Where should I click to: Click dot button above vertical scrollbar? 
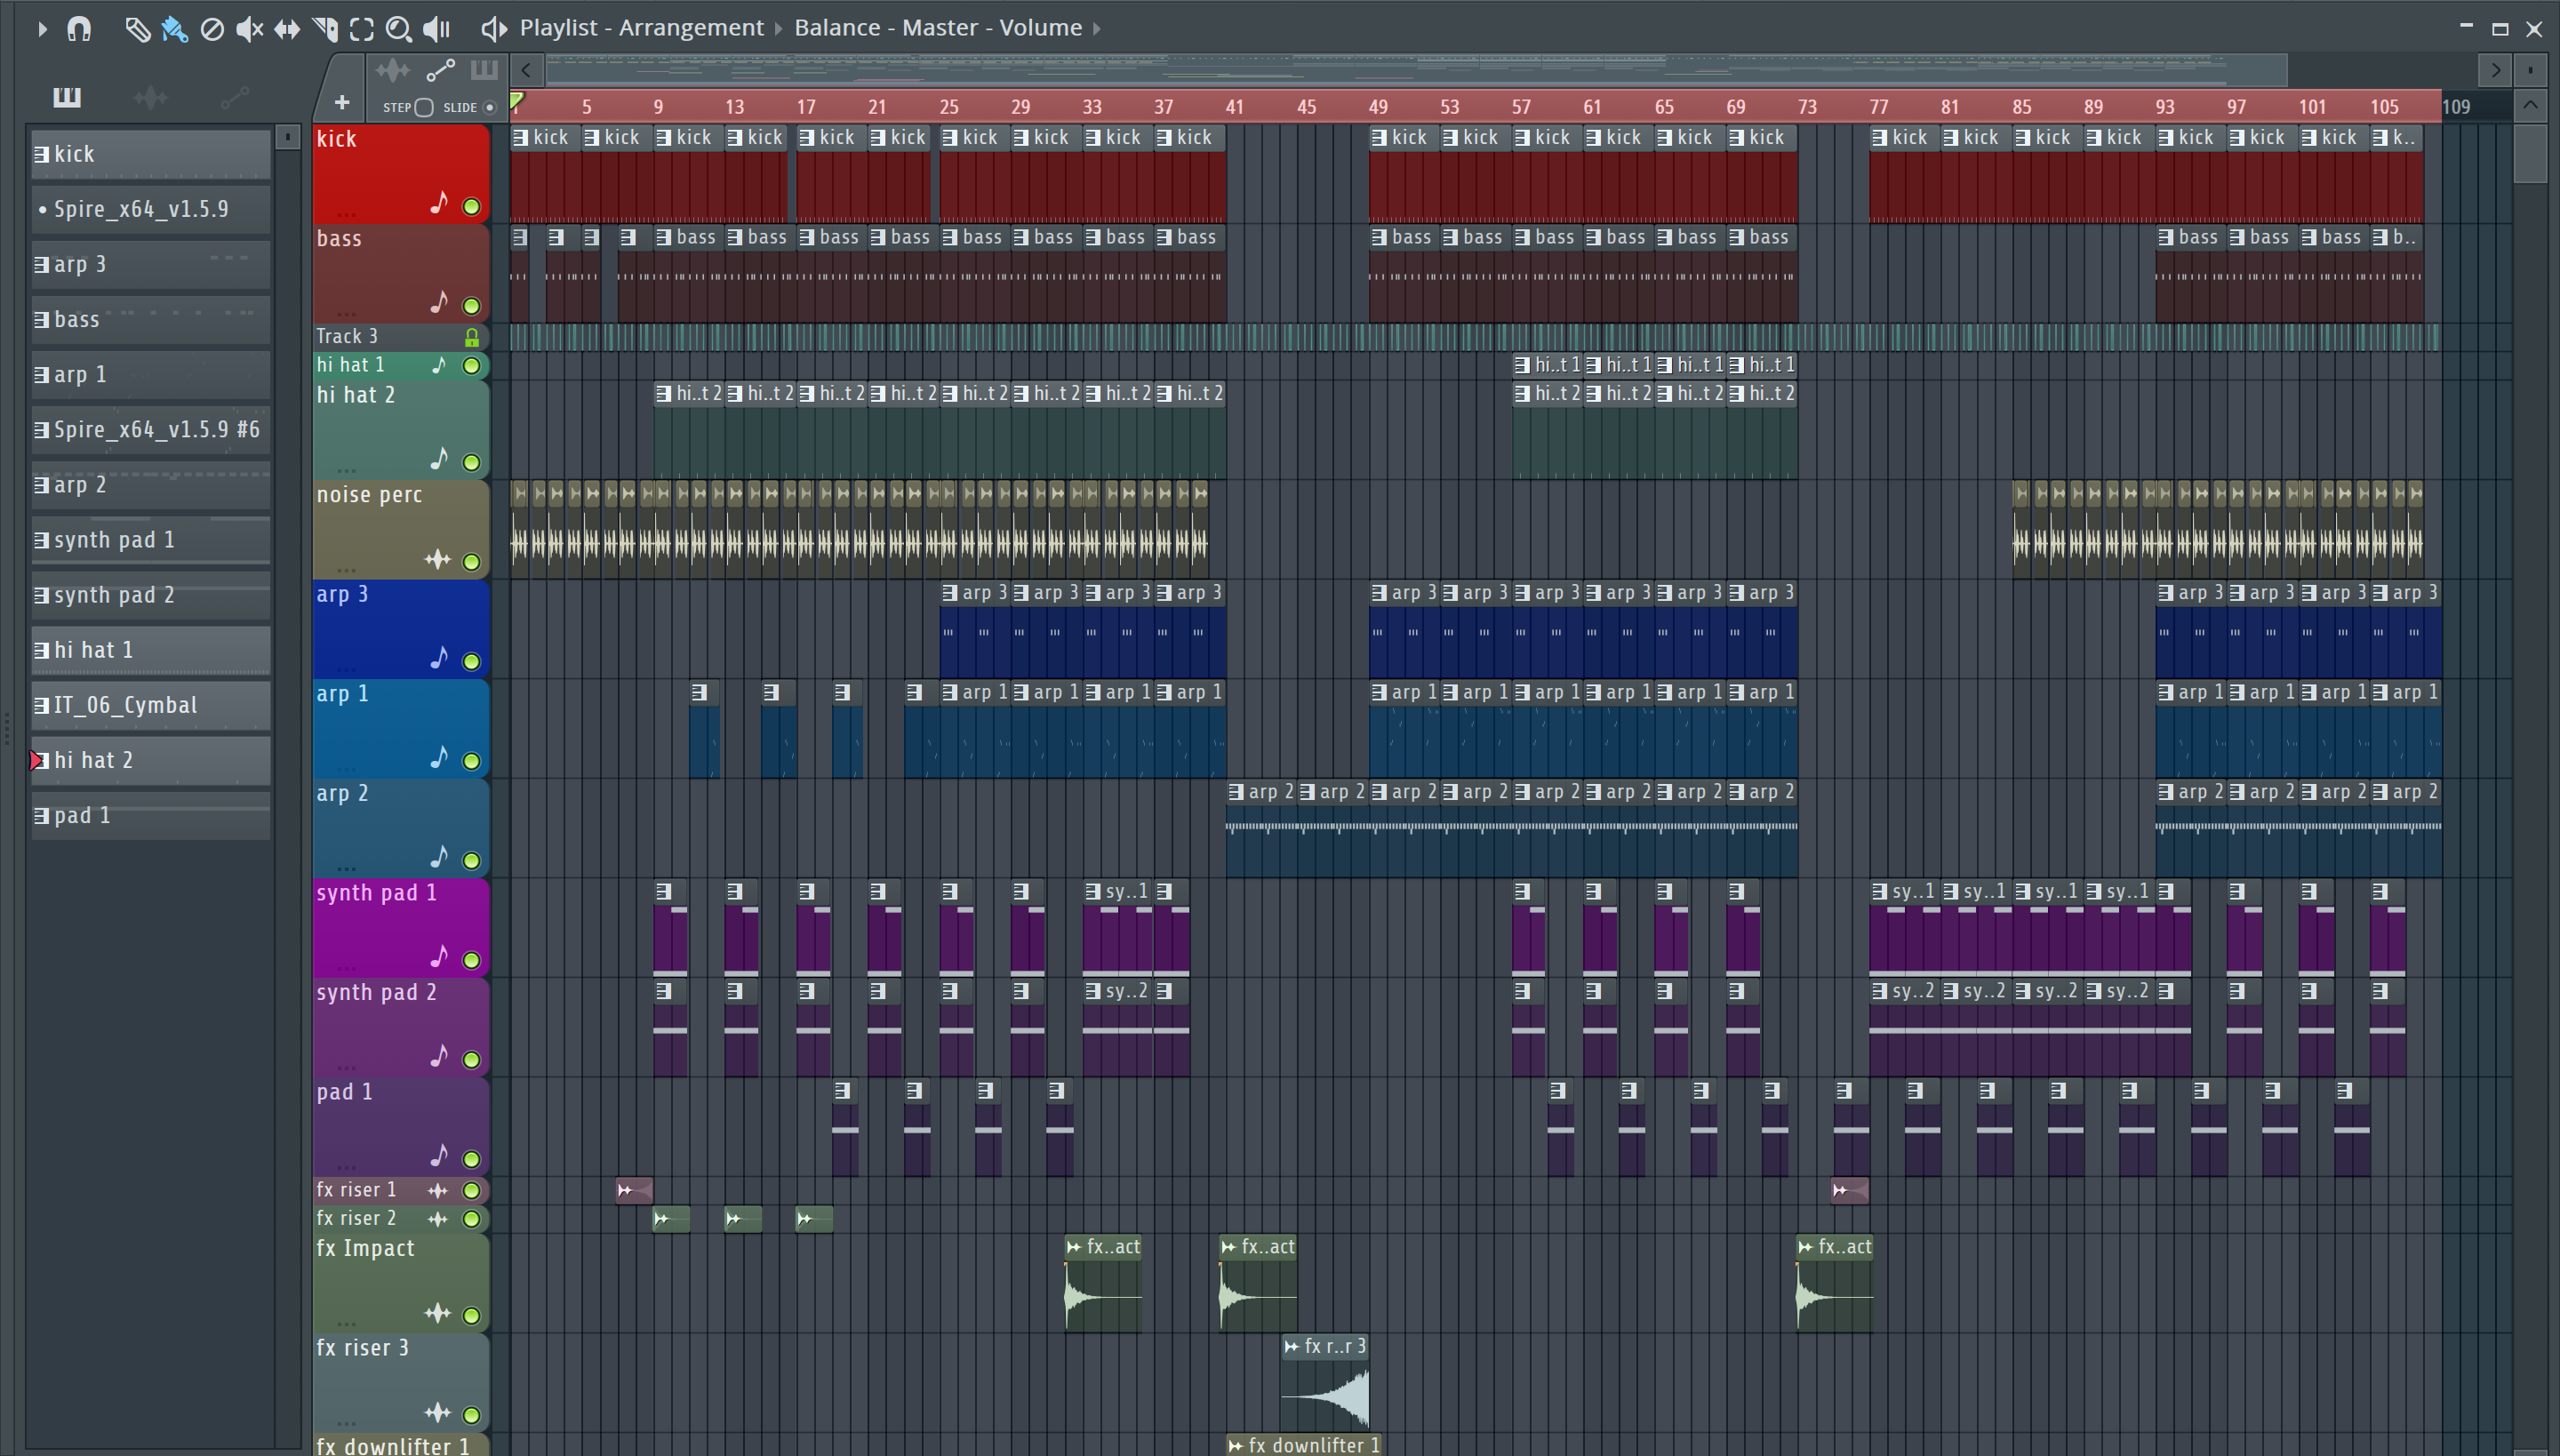tap(2530, 70)
